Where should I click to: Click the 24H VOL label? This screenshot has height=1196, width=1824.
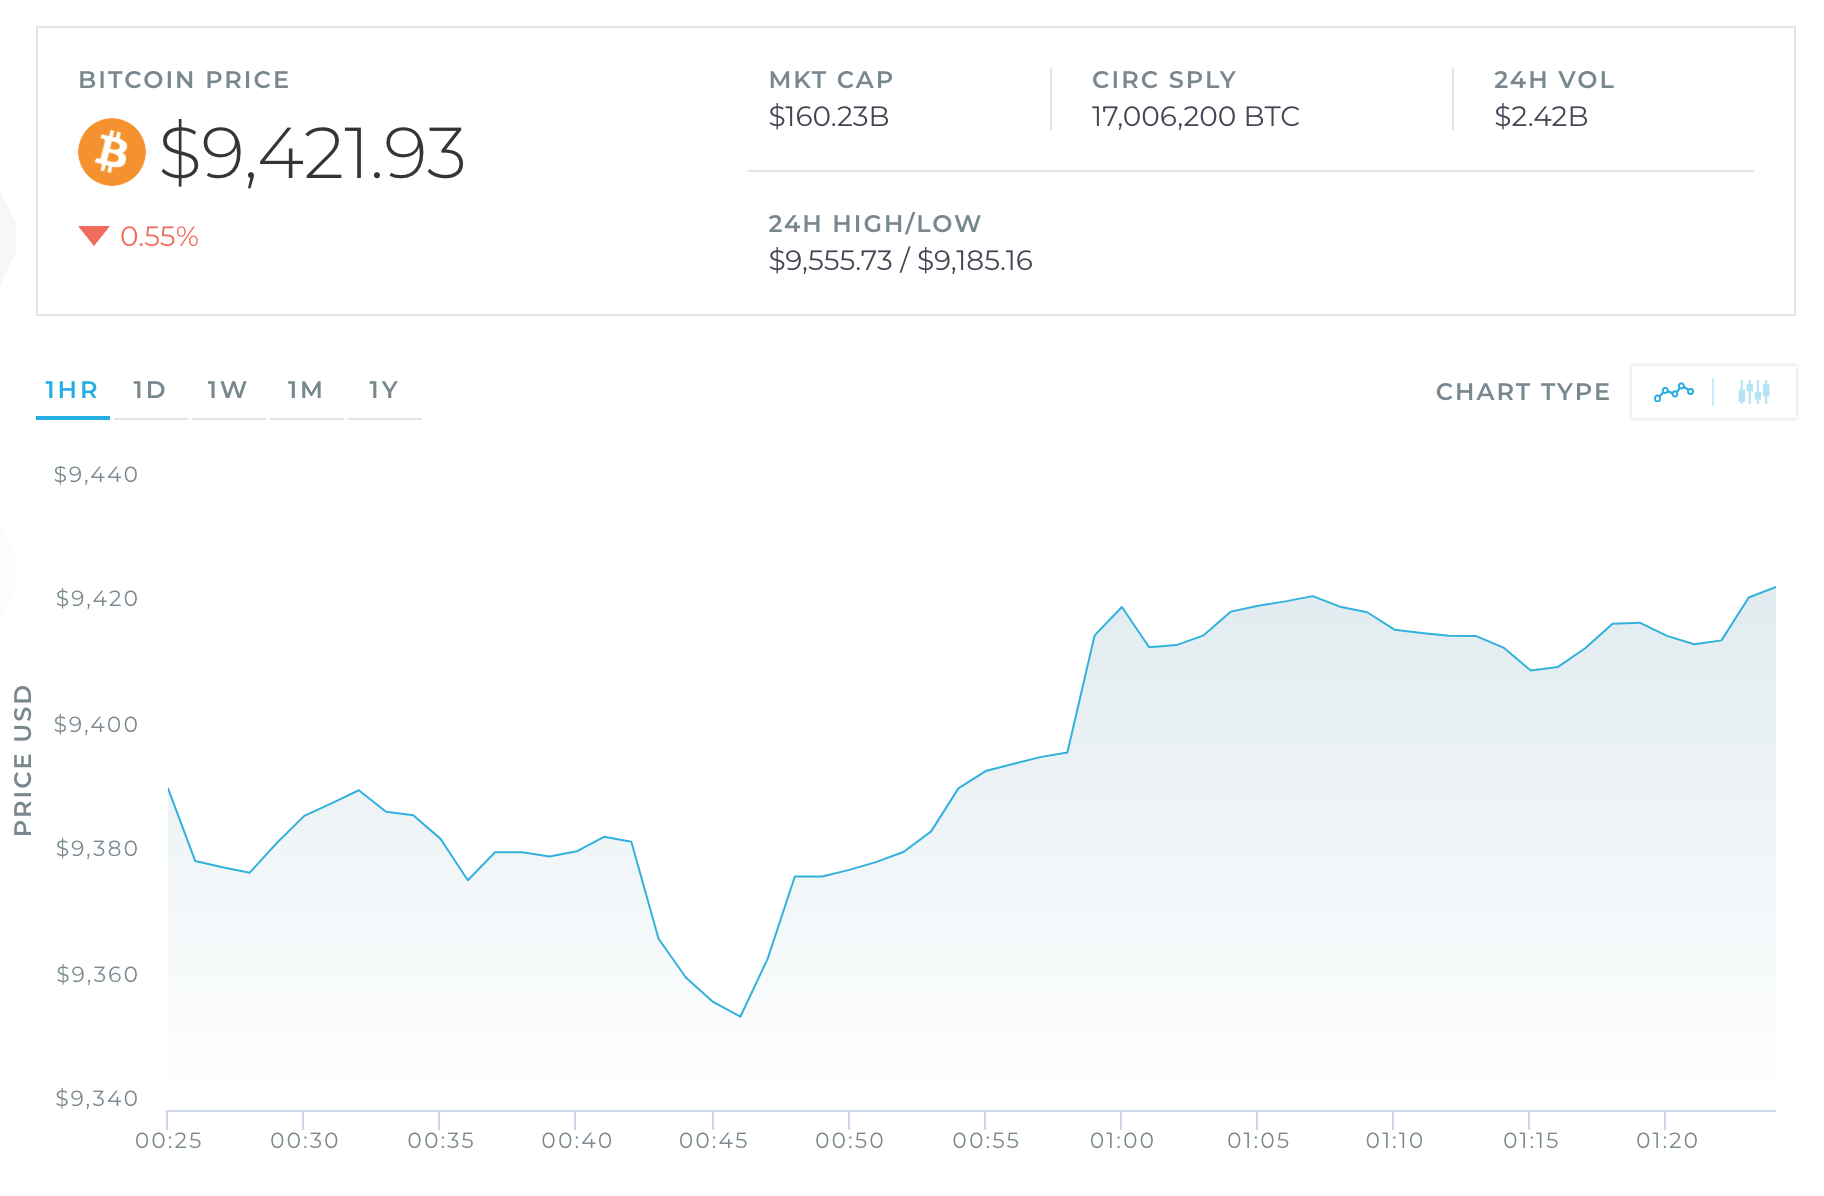[1554, 80]
